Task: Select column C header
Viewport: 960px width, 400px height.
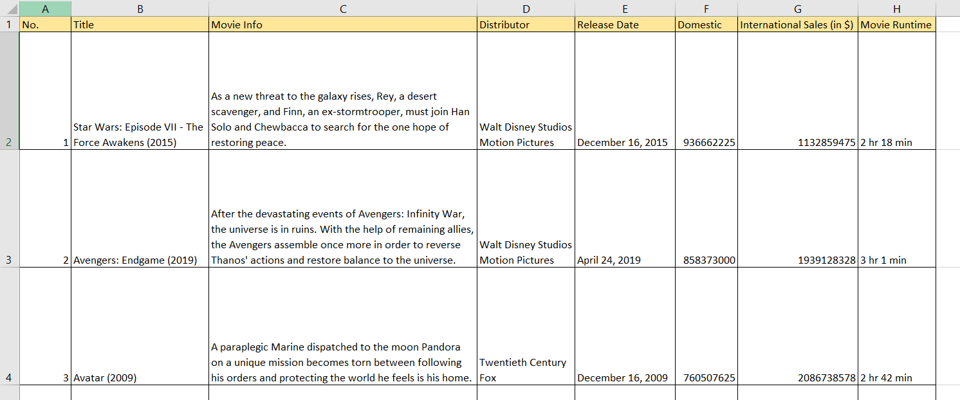Action: pyautogui.click(x=343, y=9)
